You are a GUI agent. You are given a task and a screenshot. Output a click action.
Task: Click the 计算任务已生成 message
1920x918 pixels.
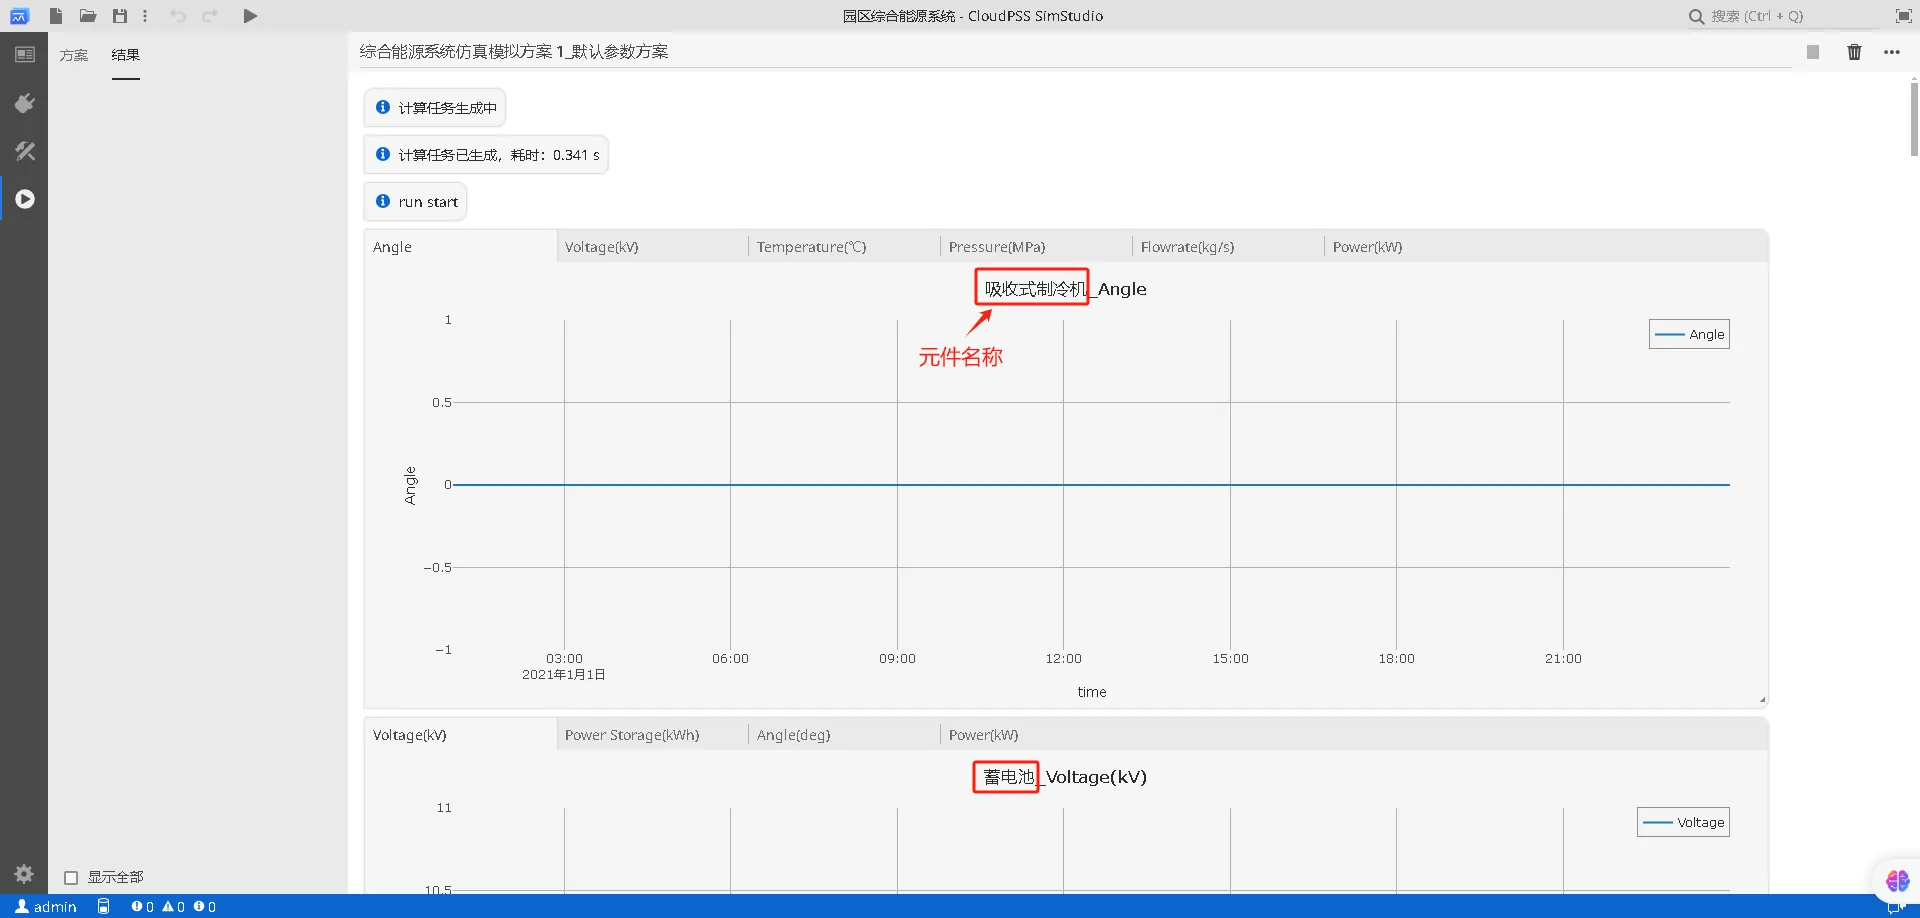click(x=486, y=155)
